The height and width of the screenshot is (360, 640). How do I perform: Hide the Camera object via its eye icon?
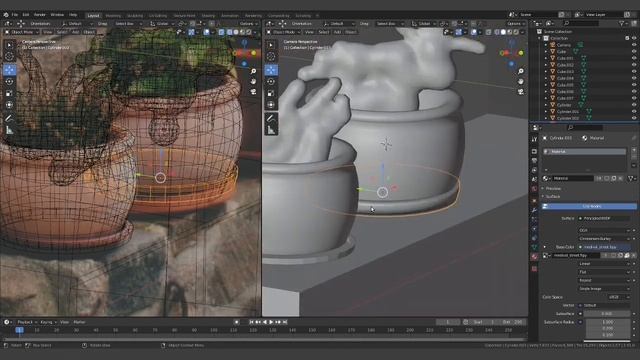634,45
